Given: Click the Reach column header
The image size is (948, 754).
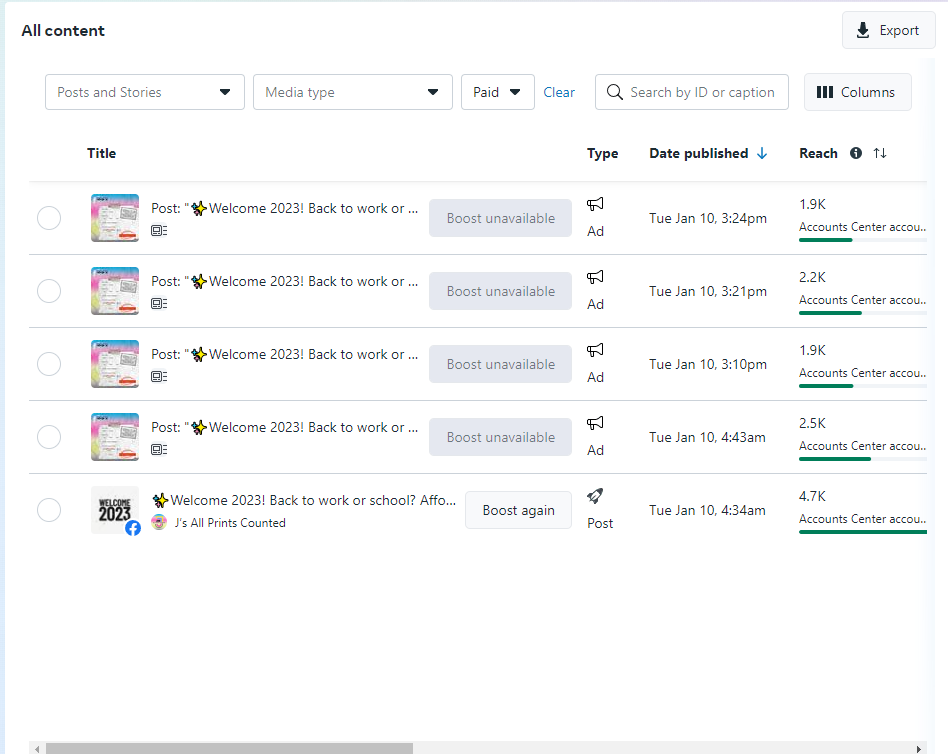Looking at the screenshot, I should [818, 153].
